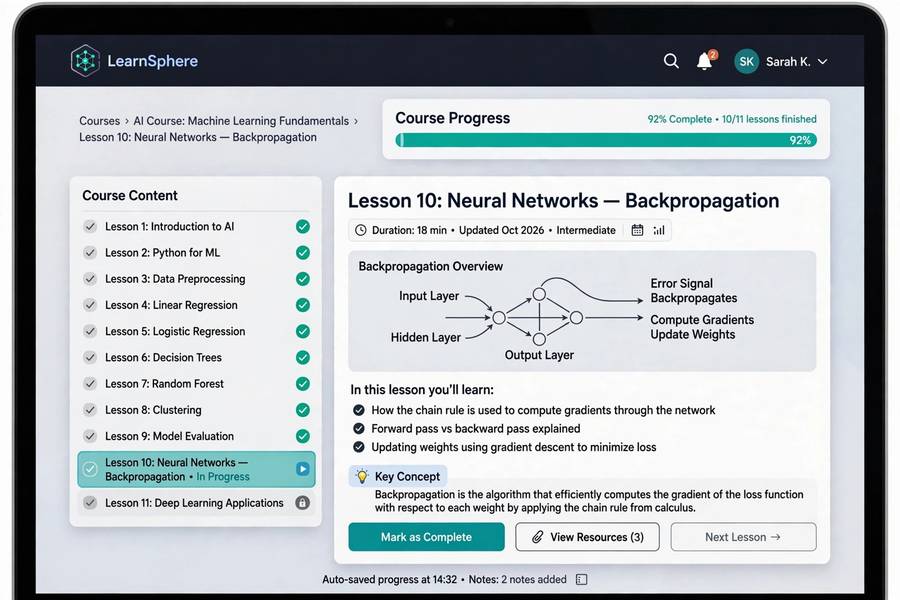Image resolution: width=900 pixels, height=600 pixels.
Task: Expand the Sarah K. account dropdown
Action: (x=823, y=61)
